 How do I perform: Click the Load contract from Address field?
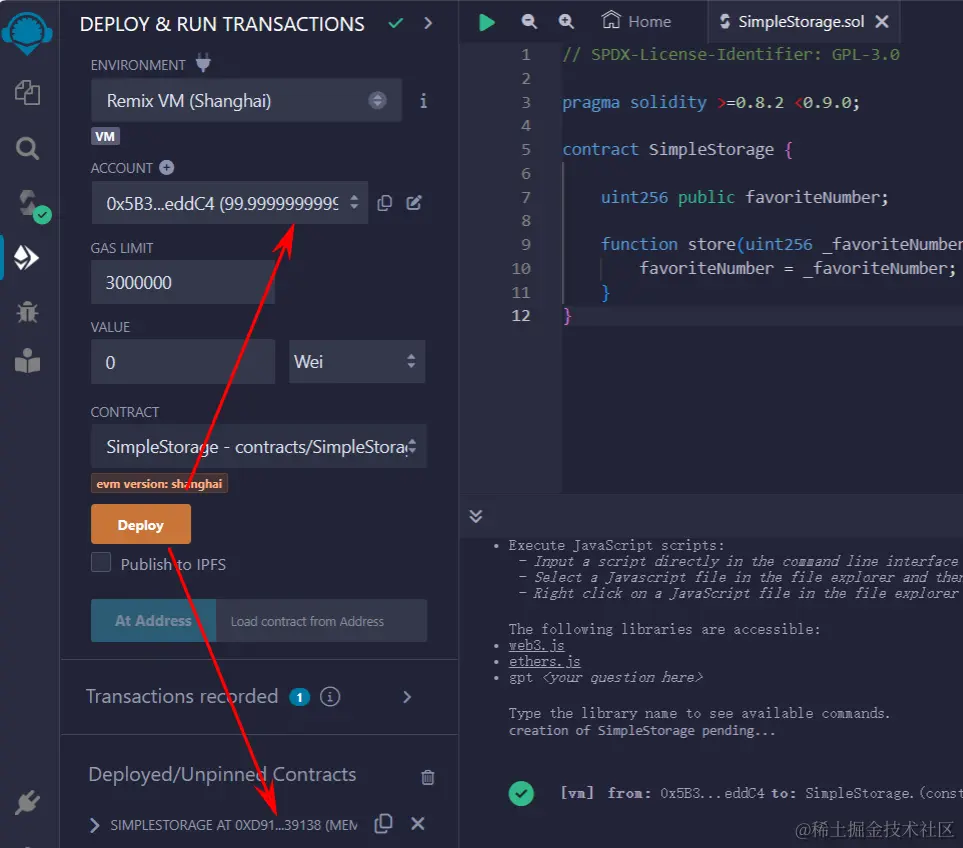(x=321, y=621)
